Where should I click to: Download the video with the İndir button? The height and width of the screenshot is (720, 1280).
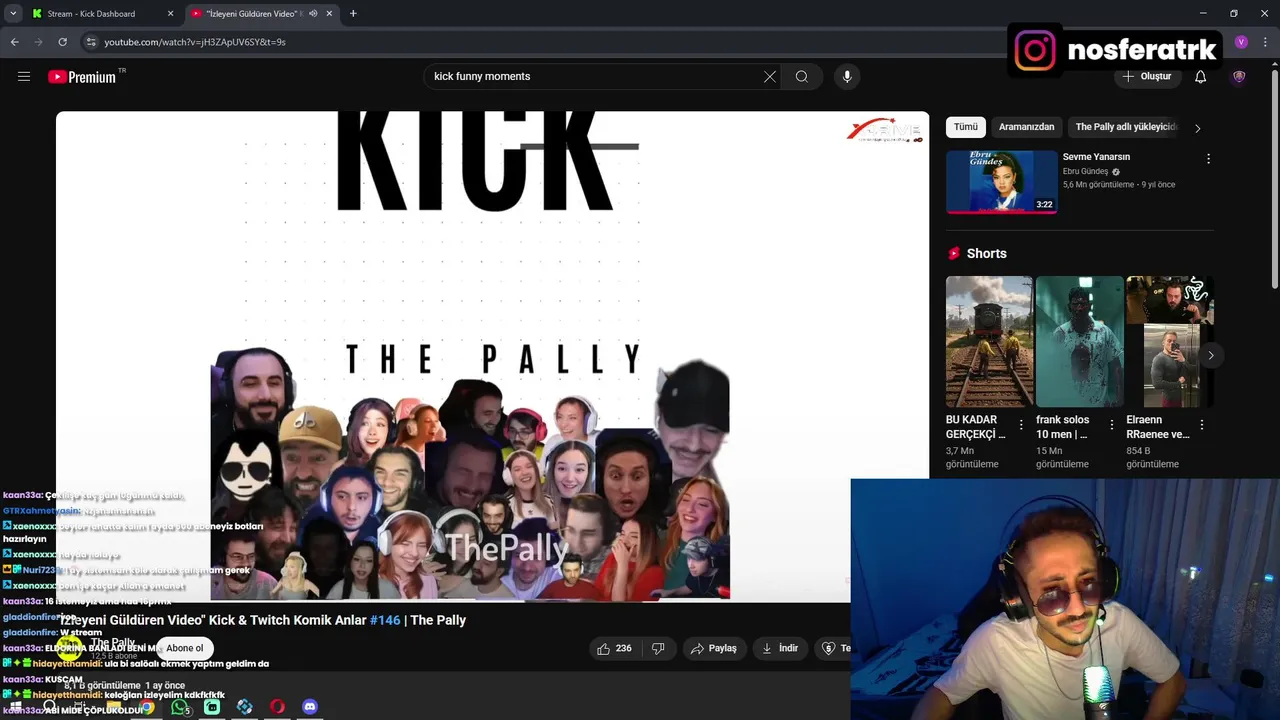(780, 649)
